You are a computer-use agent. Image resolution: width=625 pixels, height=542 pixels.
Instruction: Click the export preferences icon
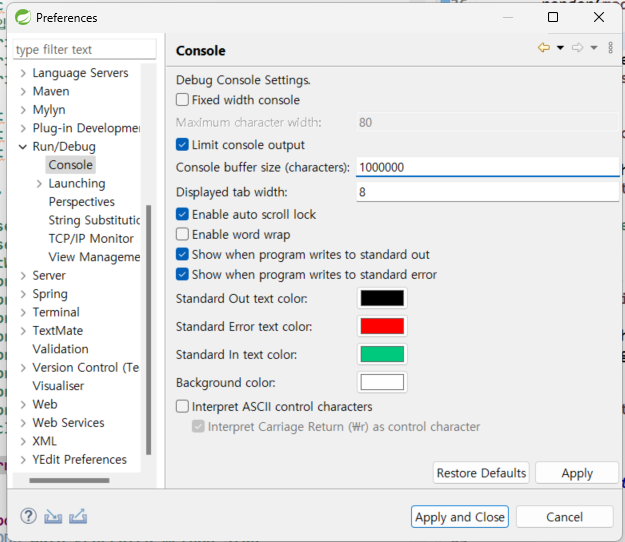tap(78, 516)
